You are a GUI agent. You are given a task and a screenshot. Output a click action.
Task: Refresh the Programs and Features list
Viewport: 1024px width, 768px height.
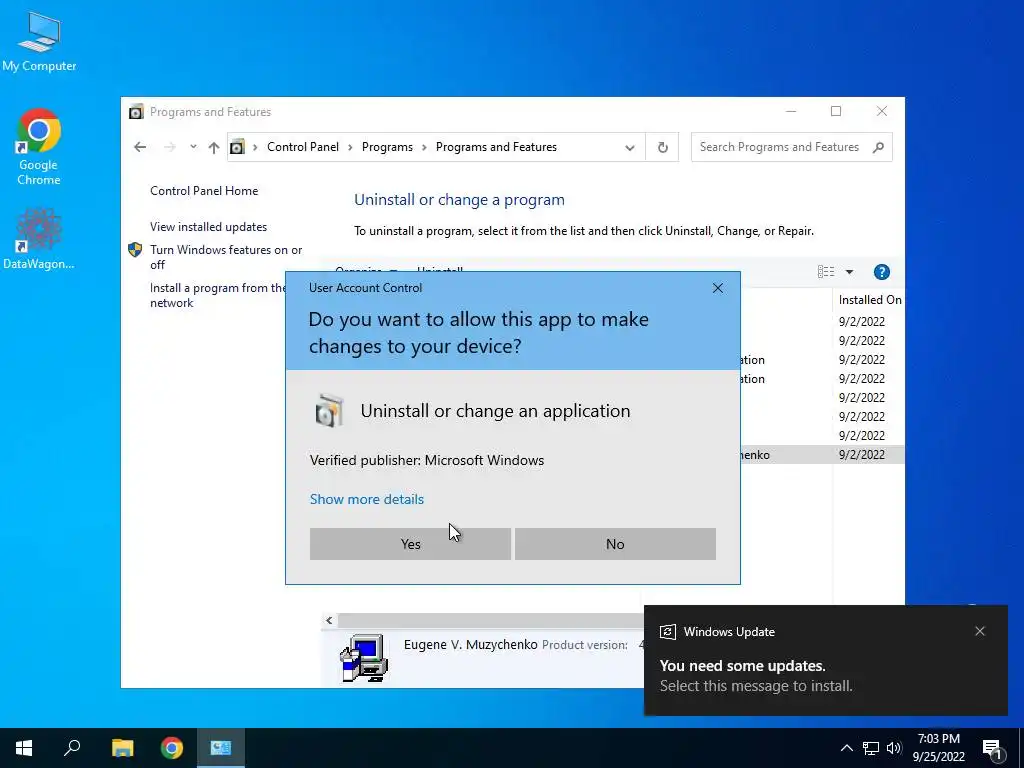pyautogui.click(x=662, y=148)
